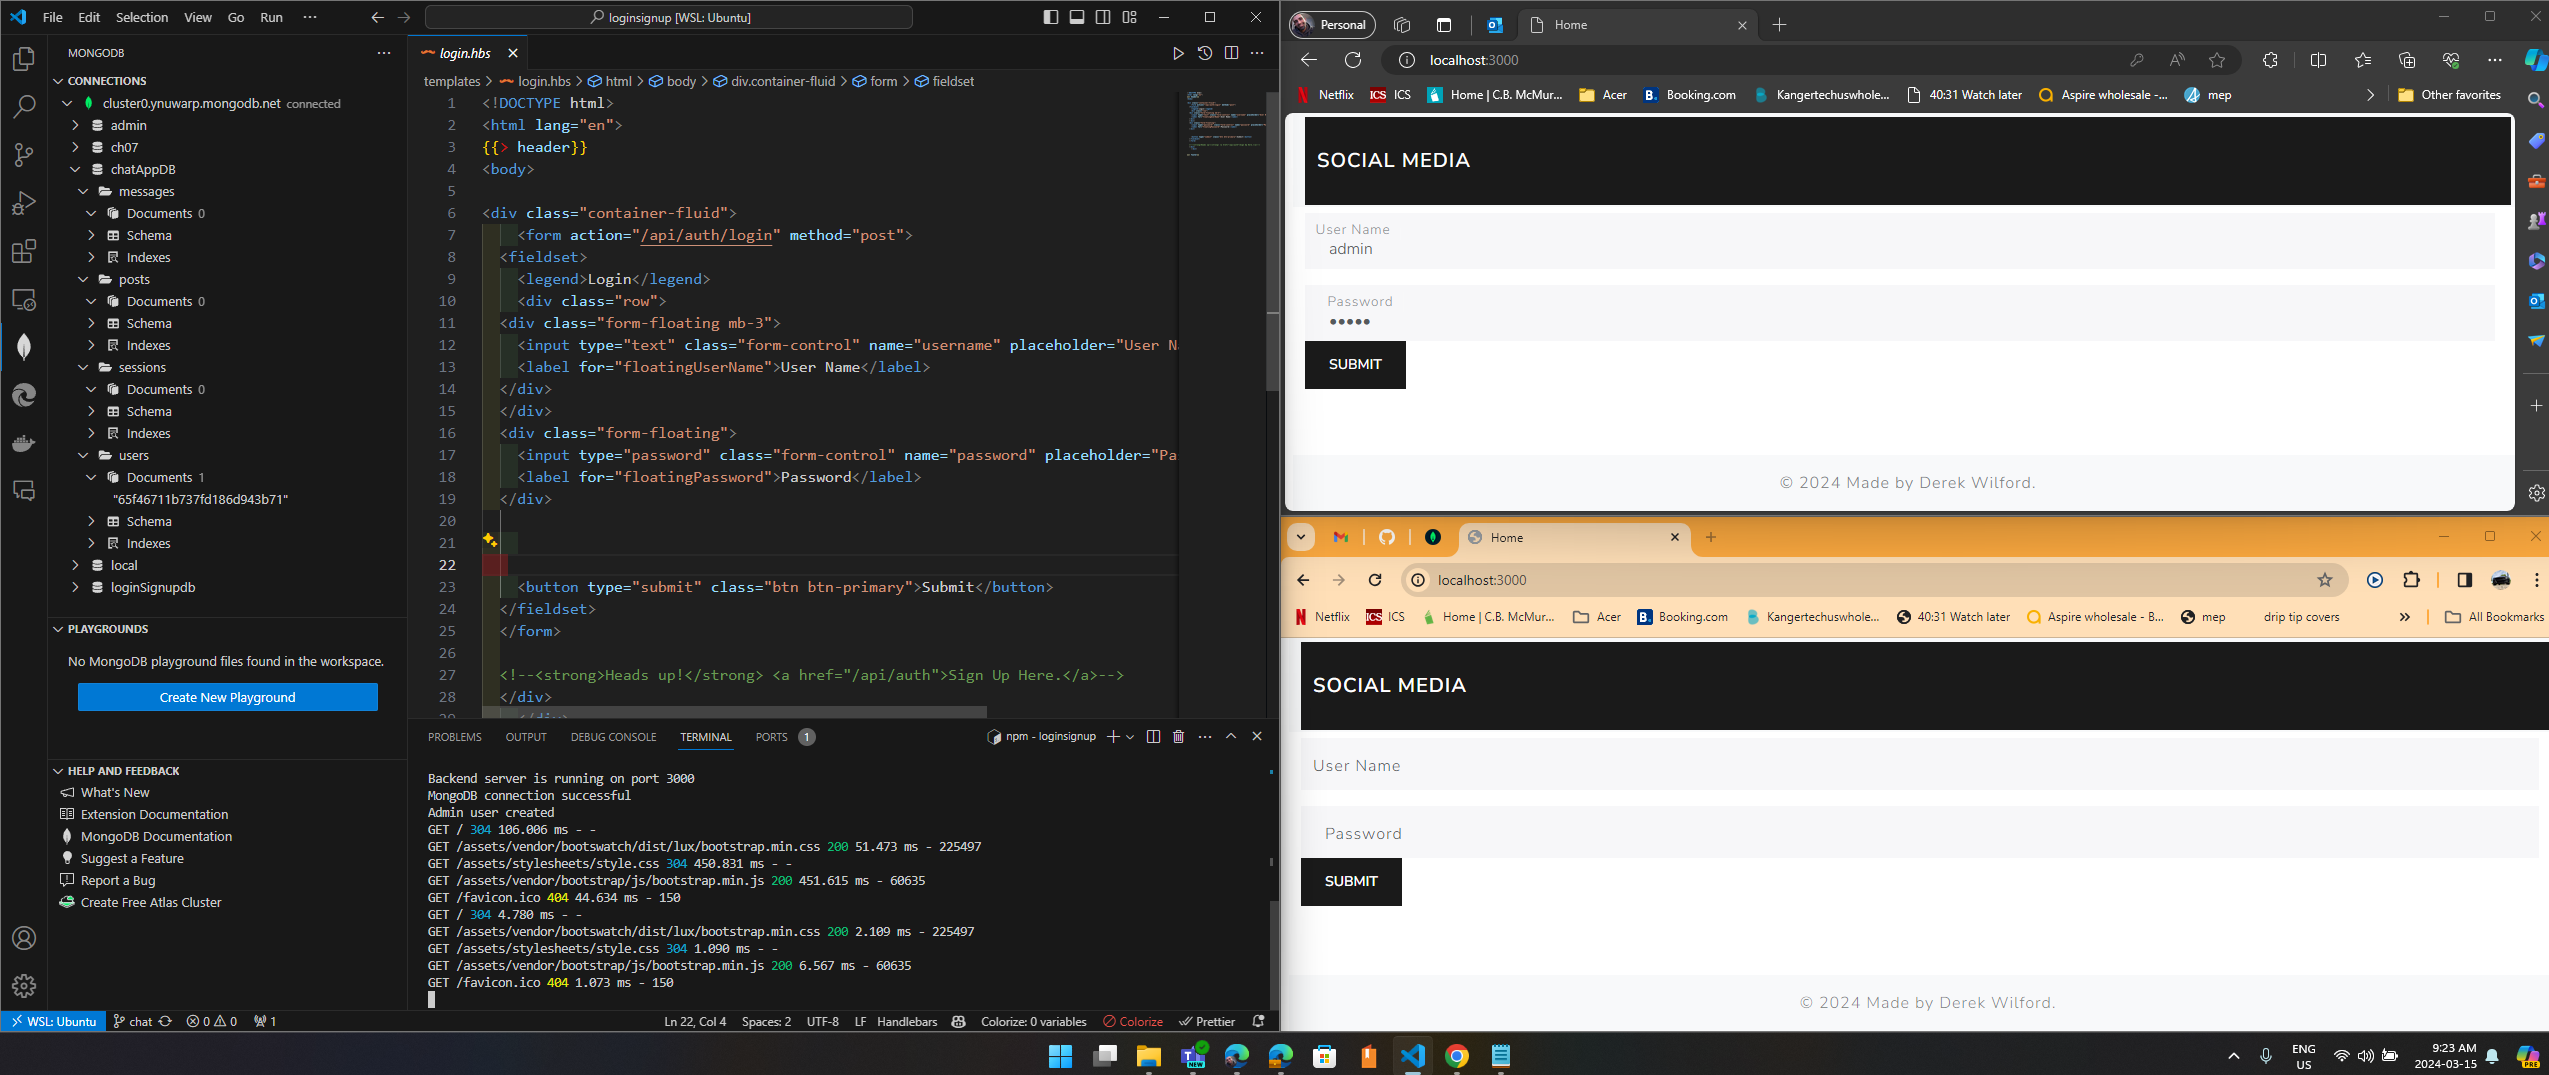Kill the terminal with trash icon
This screenshot has height=1075, width=2549.
(1179, 737)
